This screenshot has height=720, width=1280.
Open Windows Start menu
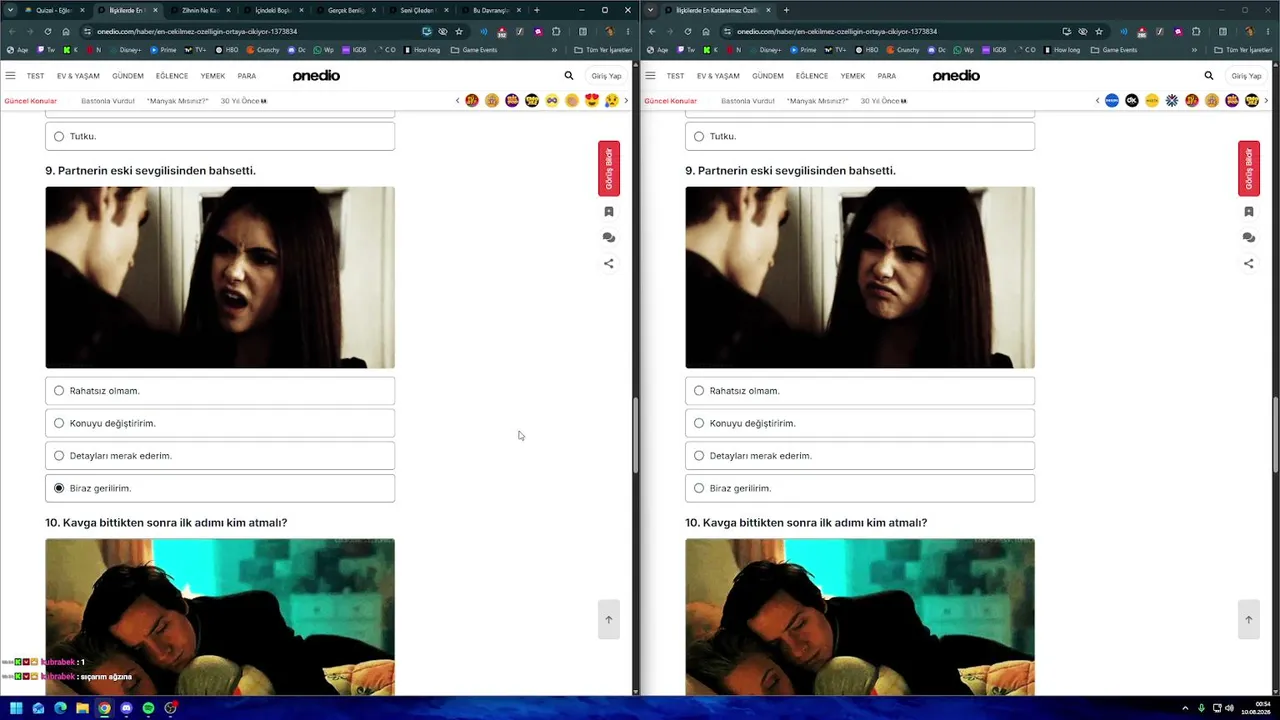pos(16,708)
